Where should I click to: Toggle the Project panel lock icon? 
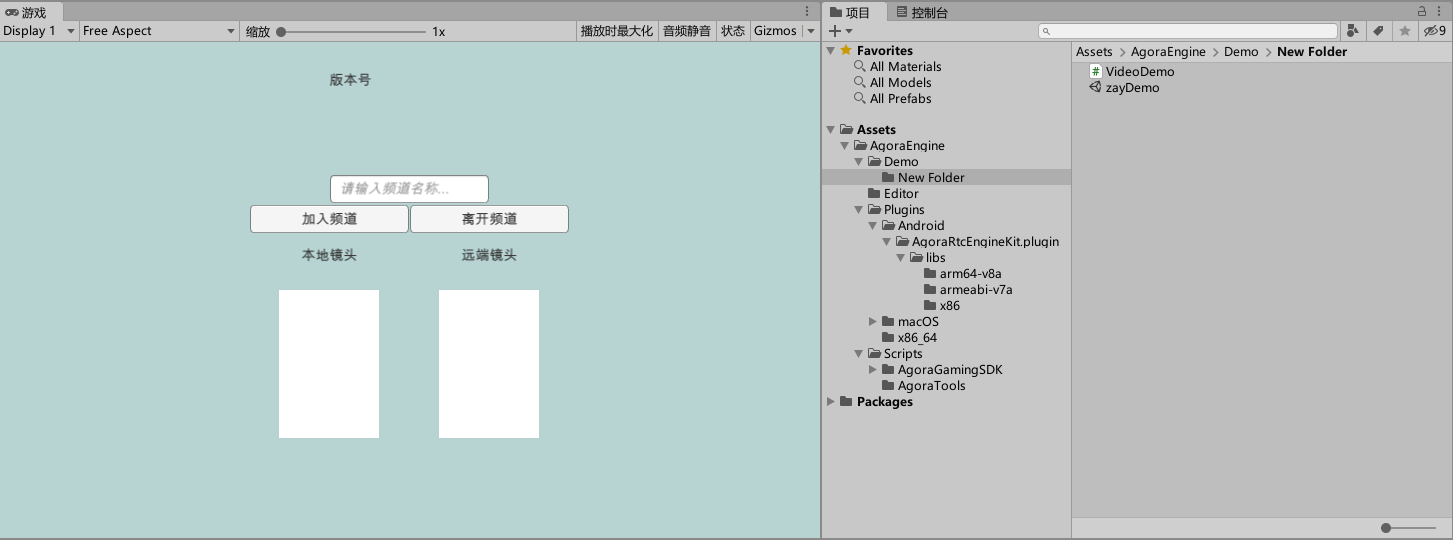[1422, 11]
